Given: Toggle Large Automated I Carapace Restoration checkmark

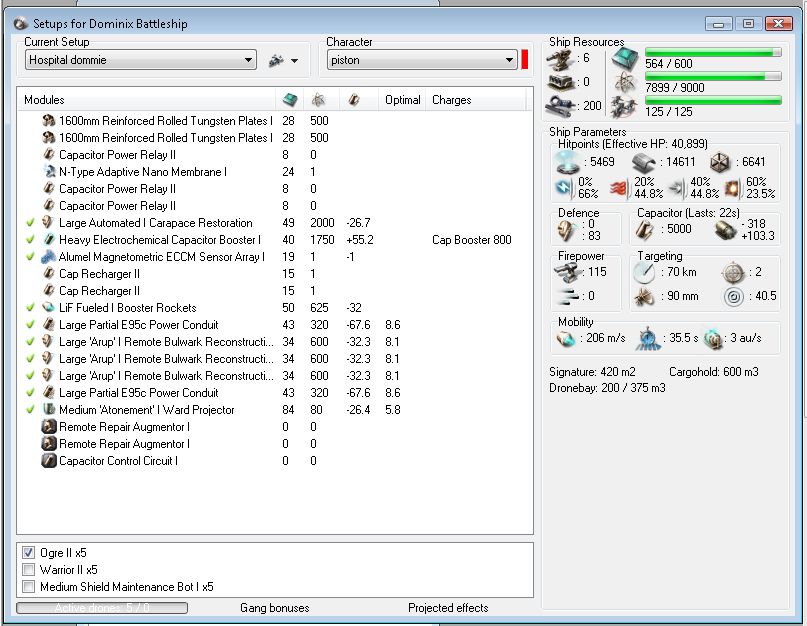Looking at the screenshot, I should (x=30, y=222).
